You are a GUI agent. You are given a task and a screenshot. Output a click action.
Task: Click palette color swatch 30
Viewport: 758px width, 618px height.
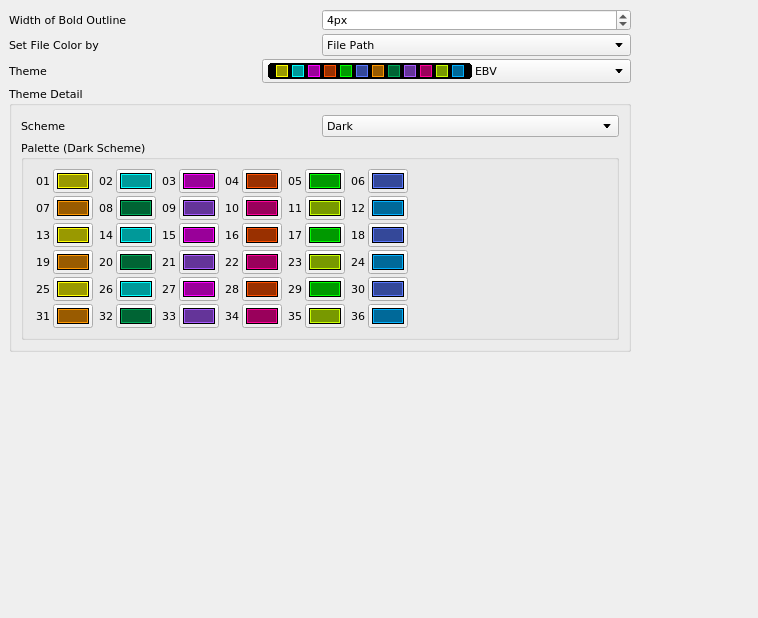coord(388,289)
